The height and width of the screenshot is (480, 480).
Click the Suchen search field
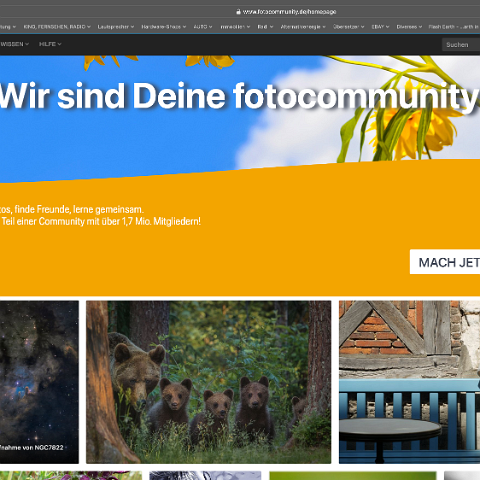[x=461, y=45]
